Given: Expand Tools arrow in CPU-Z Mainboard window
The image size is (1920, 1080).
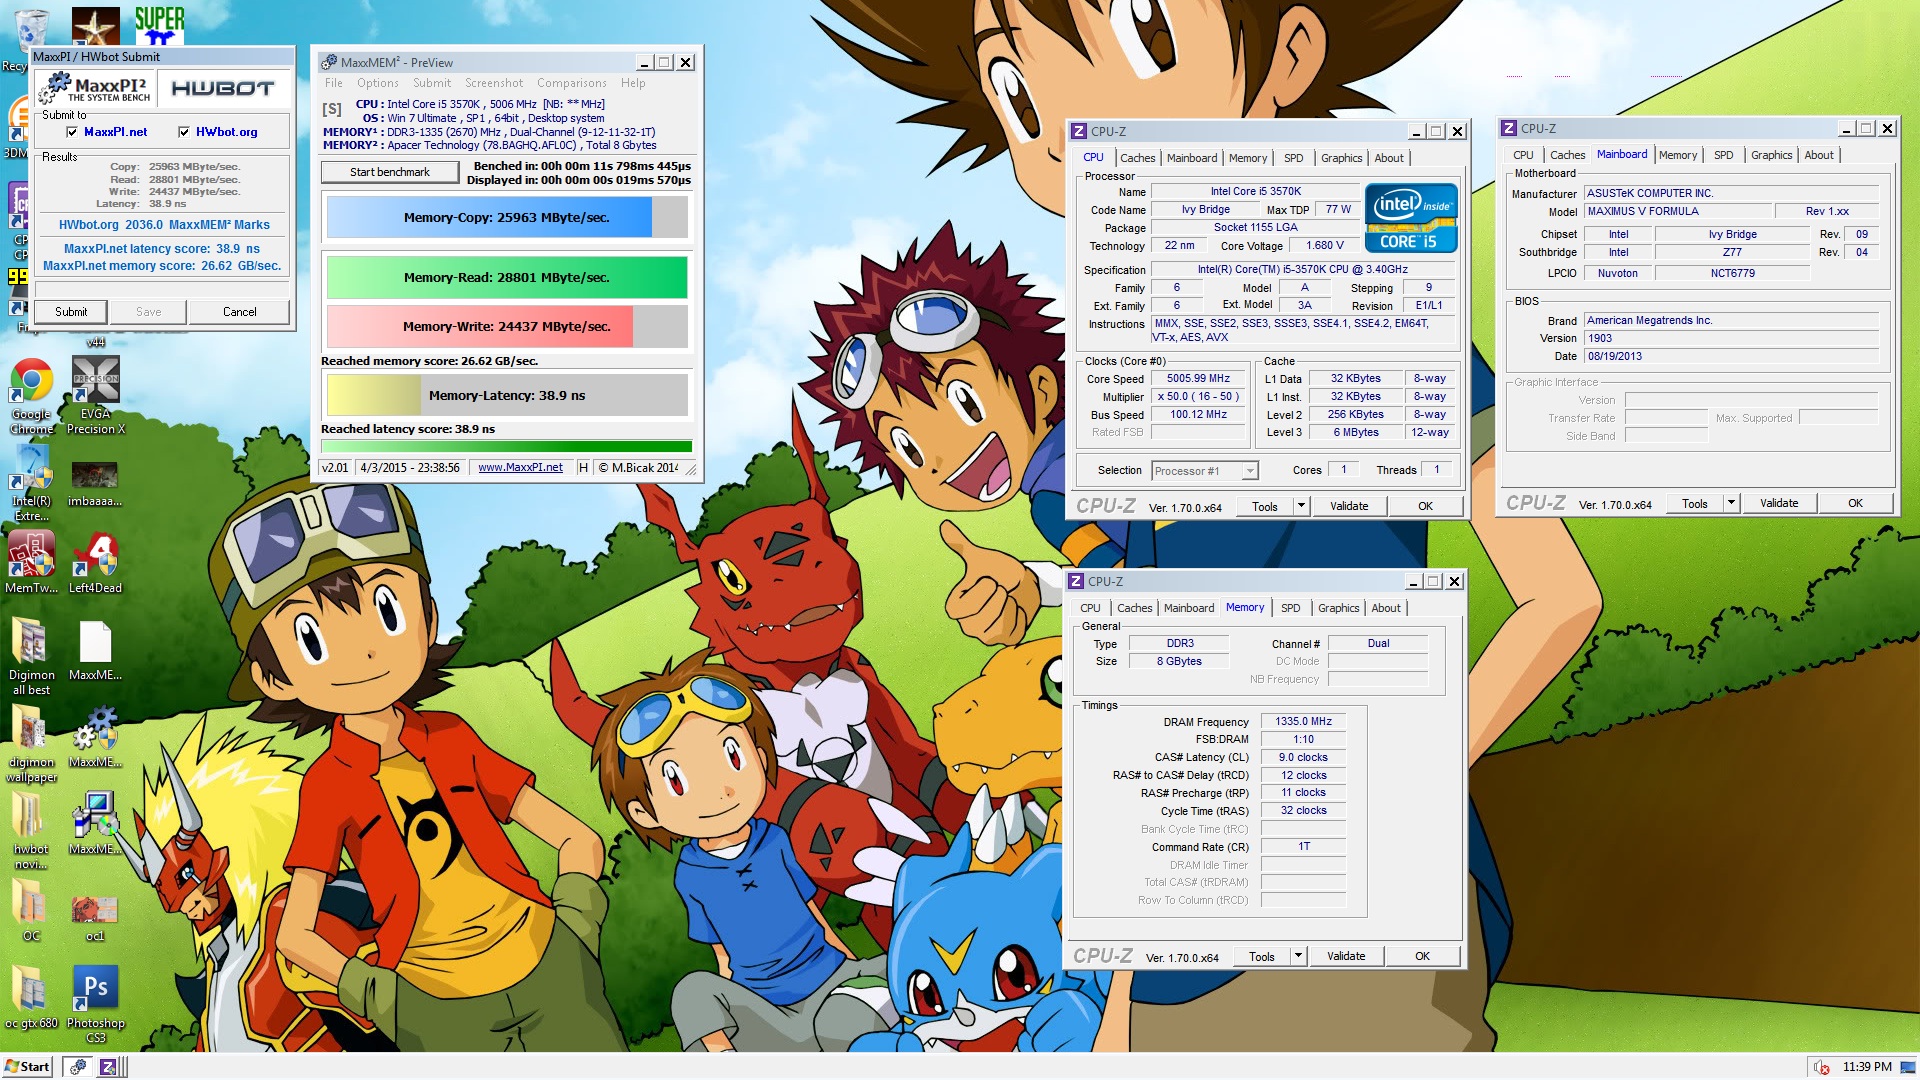Looking at the screenshot, I should pyautogui.click(x=1731, y=503).
